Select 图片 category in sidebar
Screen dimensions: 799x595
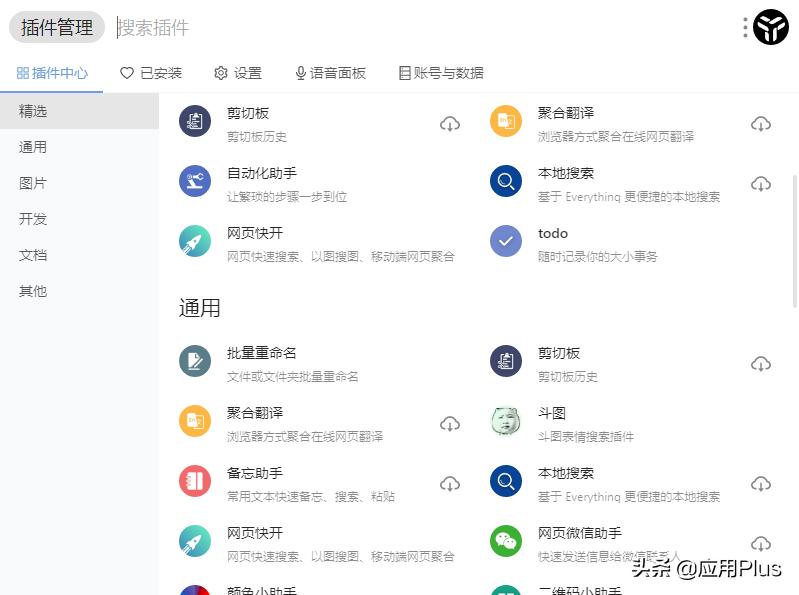click(x=79, y=183)
